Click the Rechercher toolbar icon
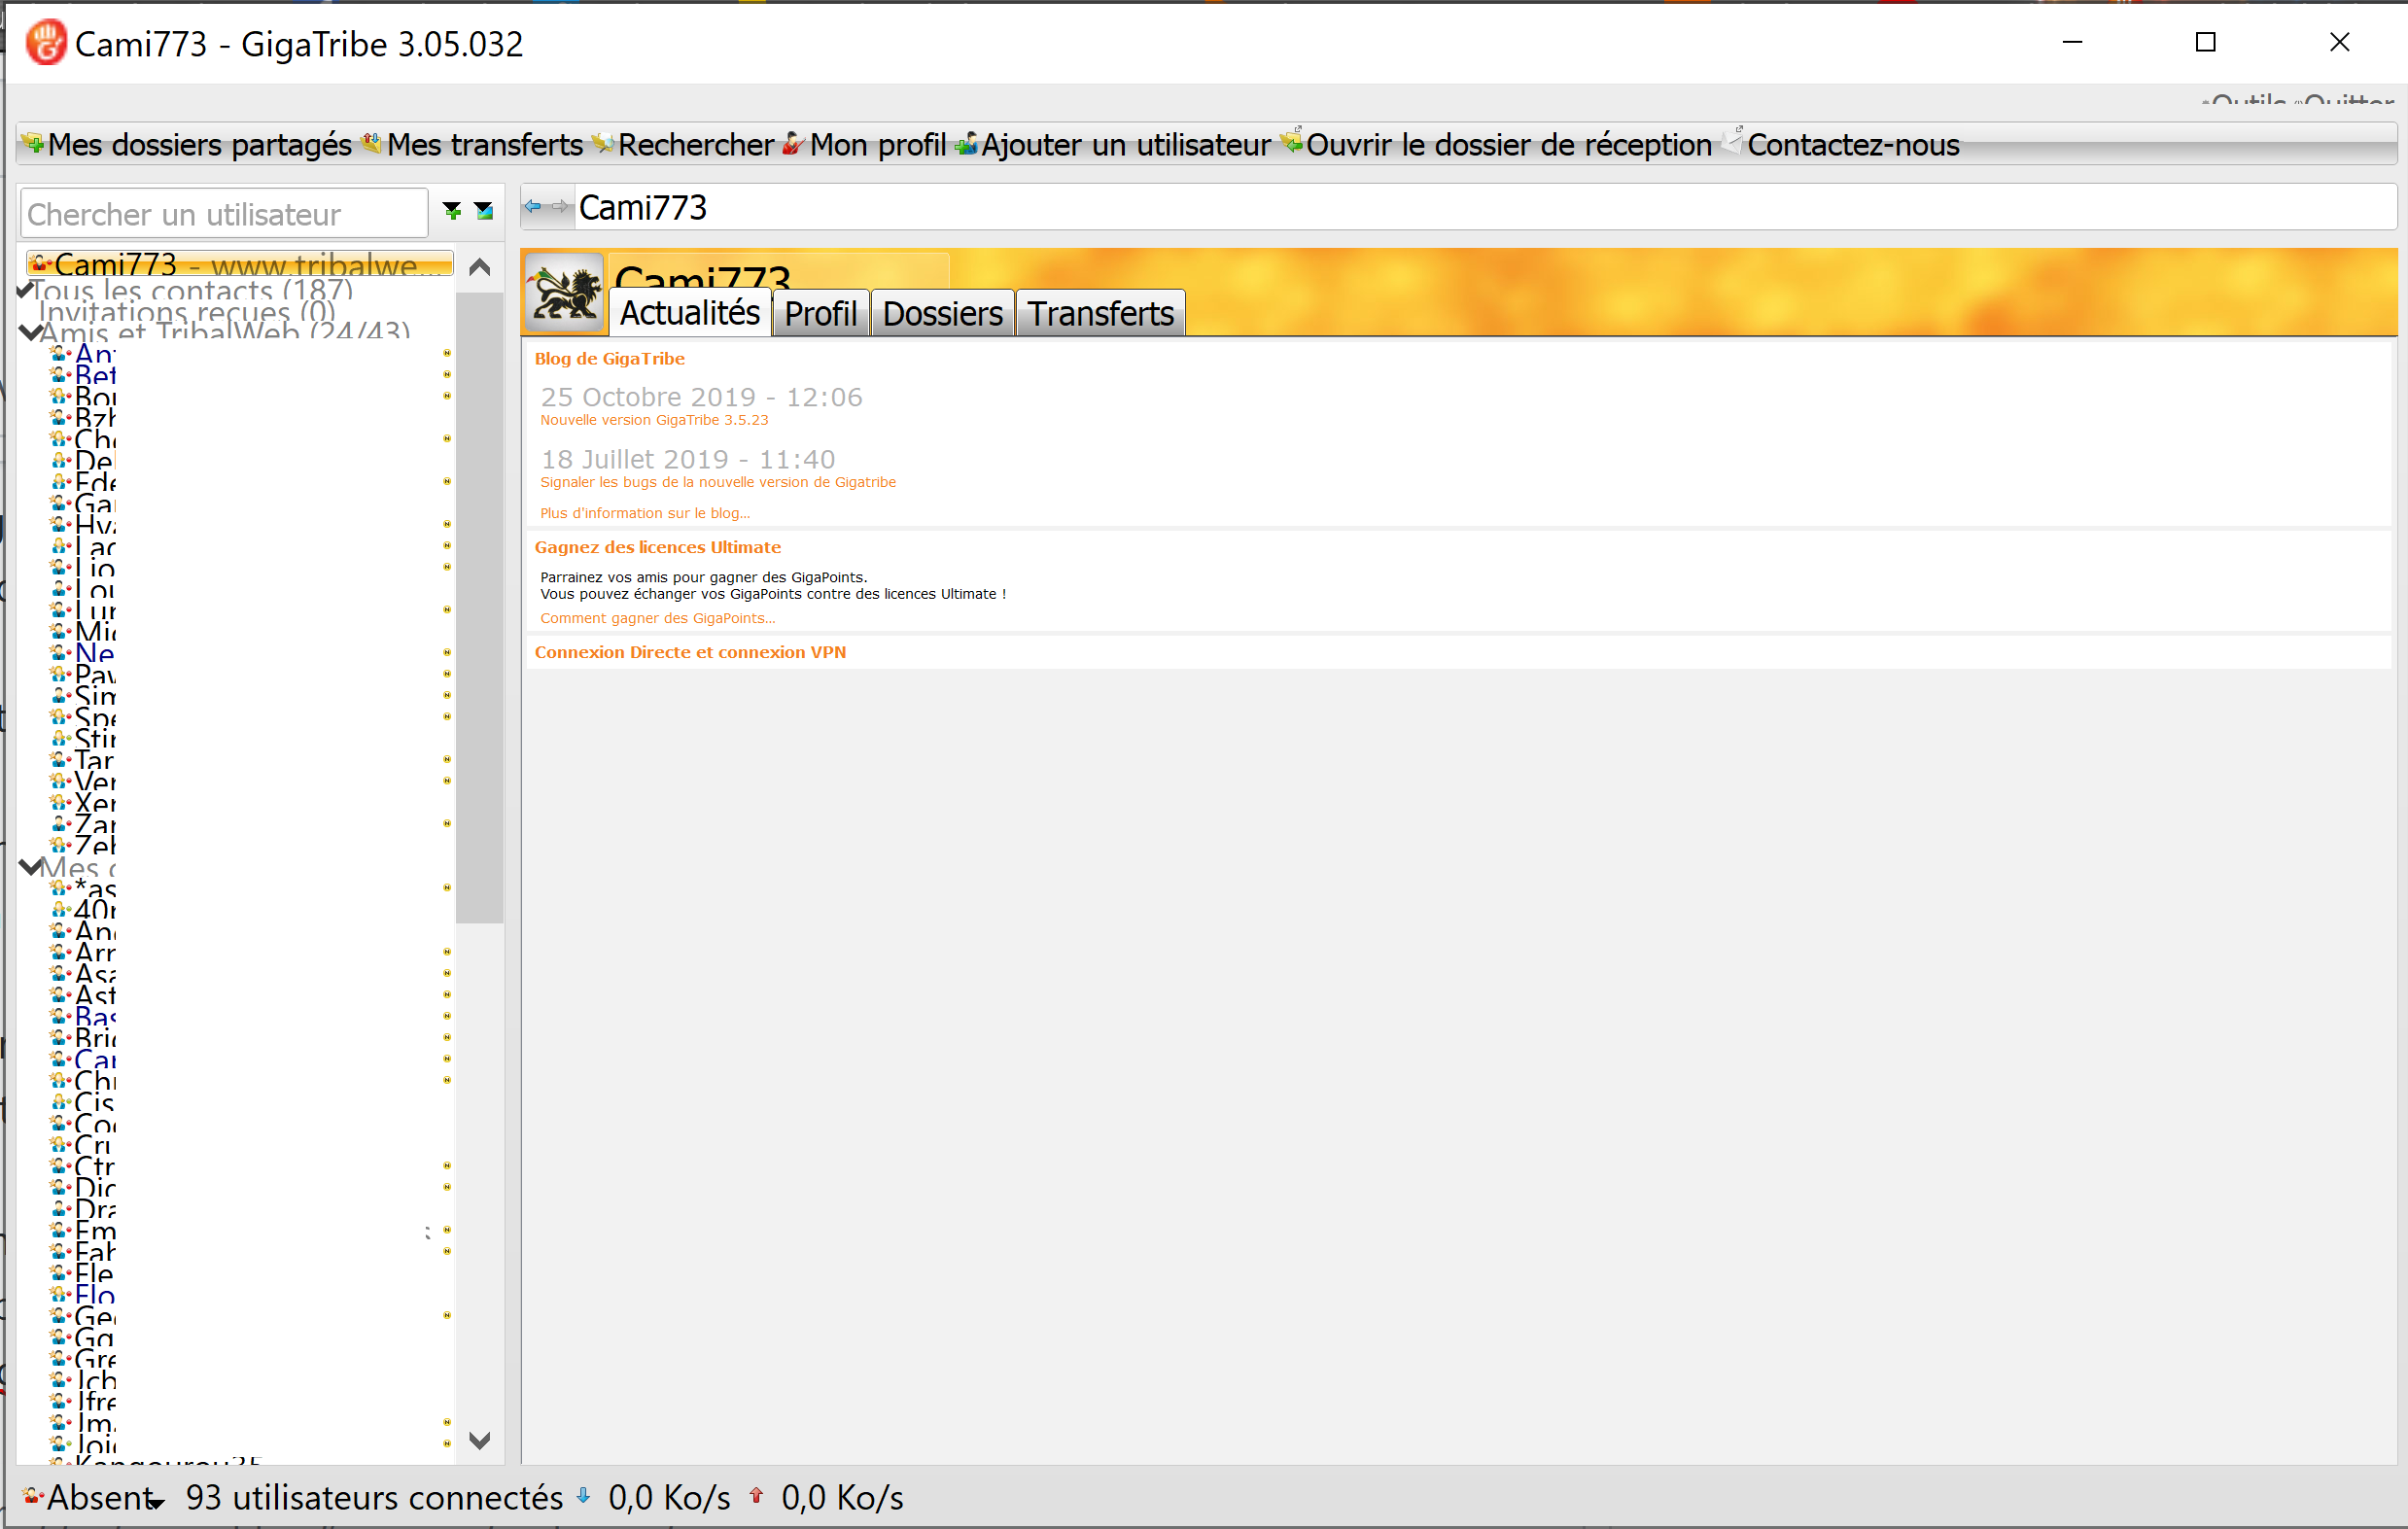 603,144
